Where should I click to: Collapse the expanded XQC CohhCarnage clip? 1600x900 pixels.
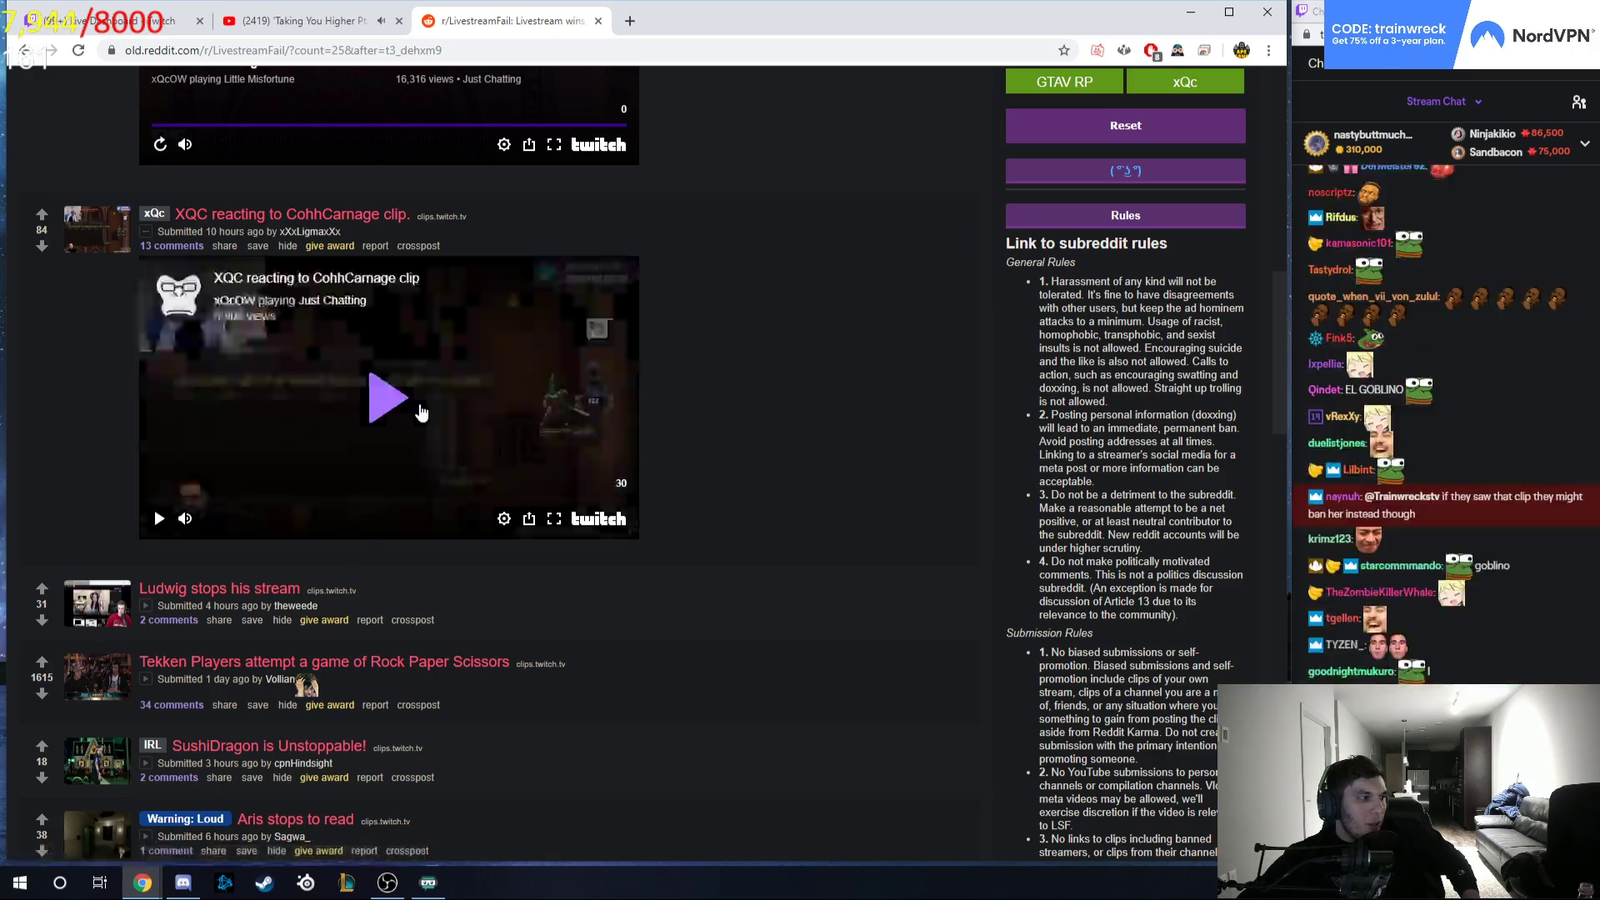coord(146,231)
